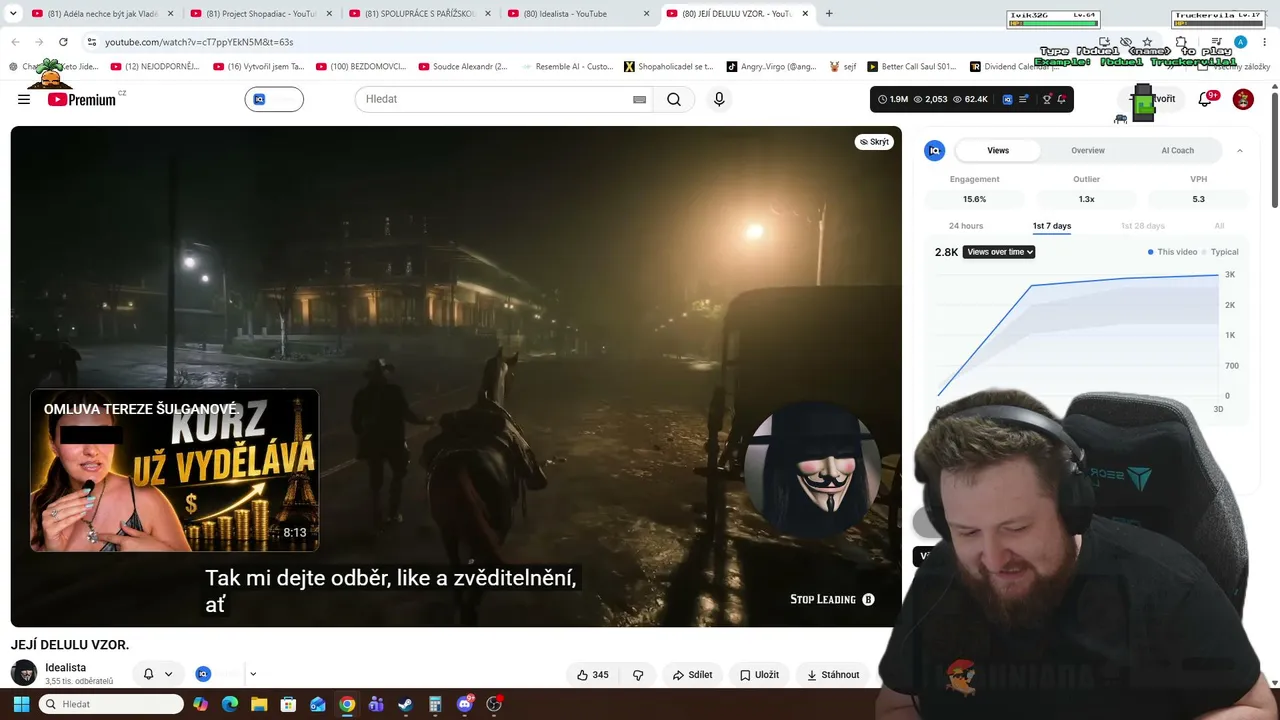
Task: Open Steam from the taskbar
Action: 405,704
